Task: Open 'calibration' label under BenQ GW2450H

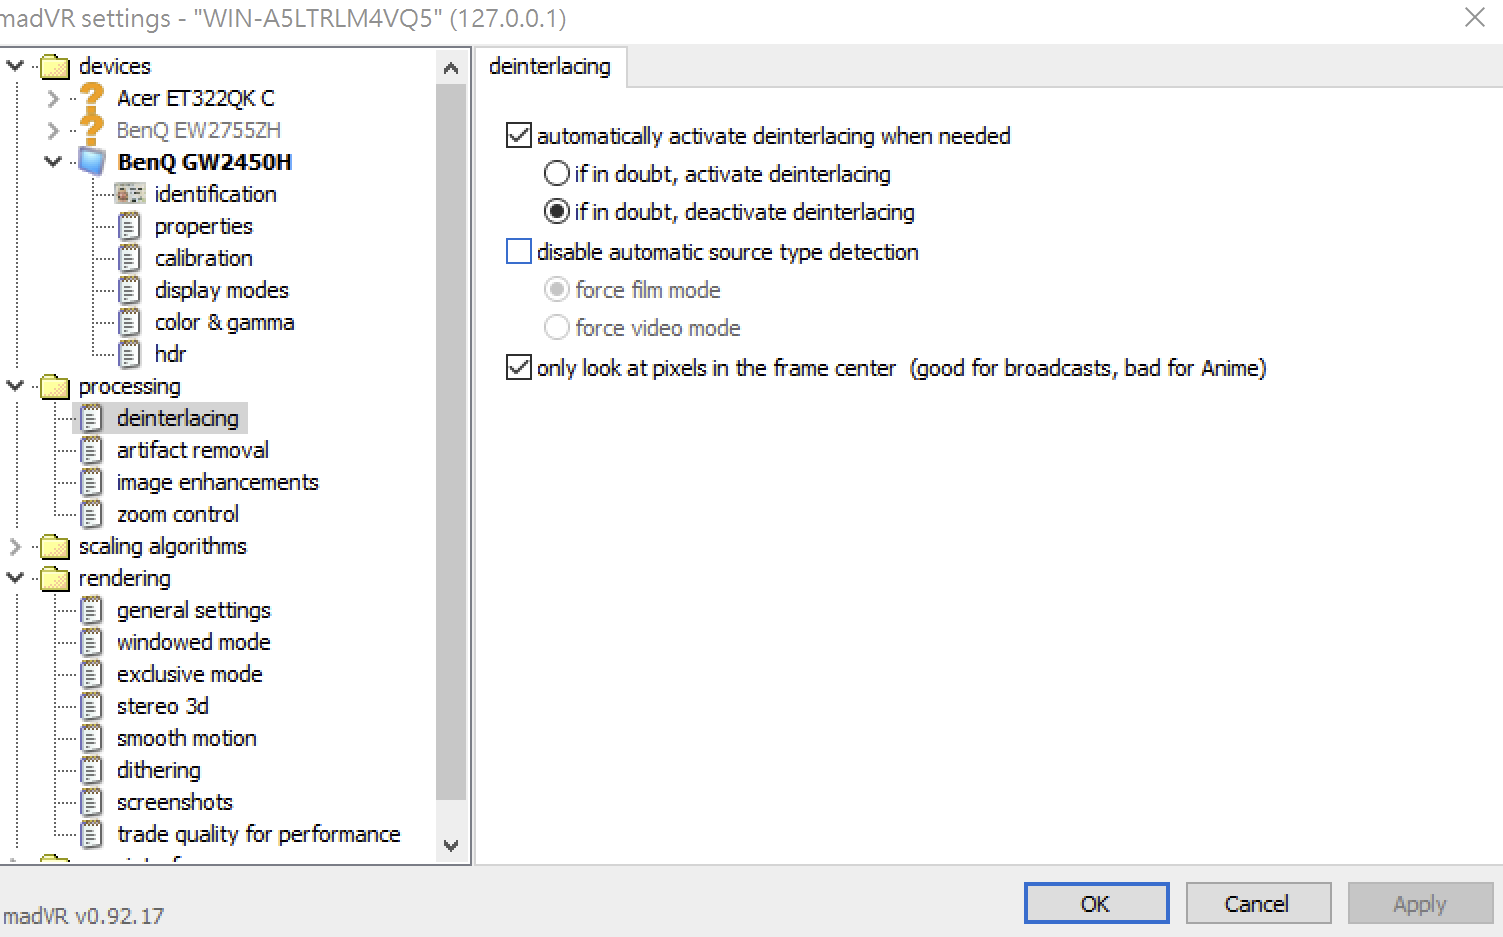Action: click(204, 258)
